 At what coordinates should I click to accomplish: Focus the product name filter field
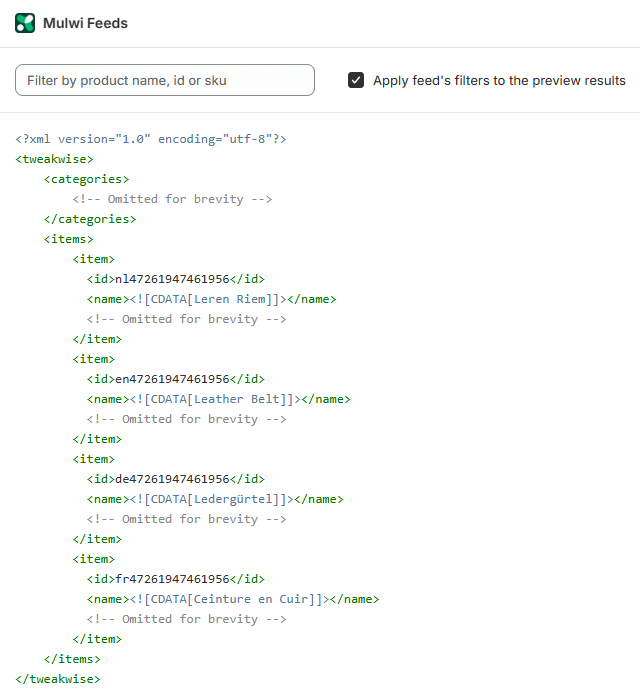pos(165,80)
